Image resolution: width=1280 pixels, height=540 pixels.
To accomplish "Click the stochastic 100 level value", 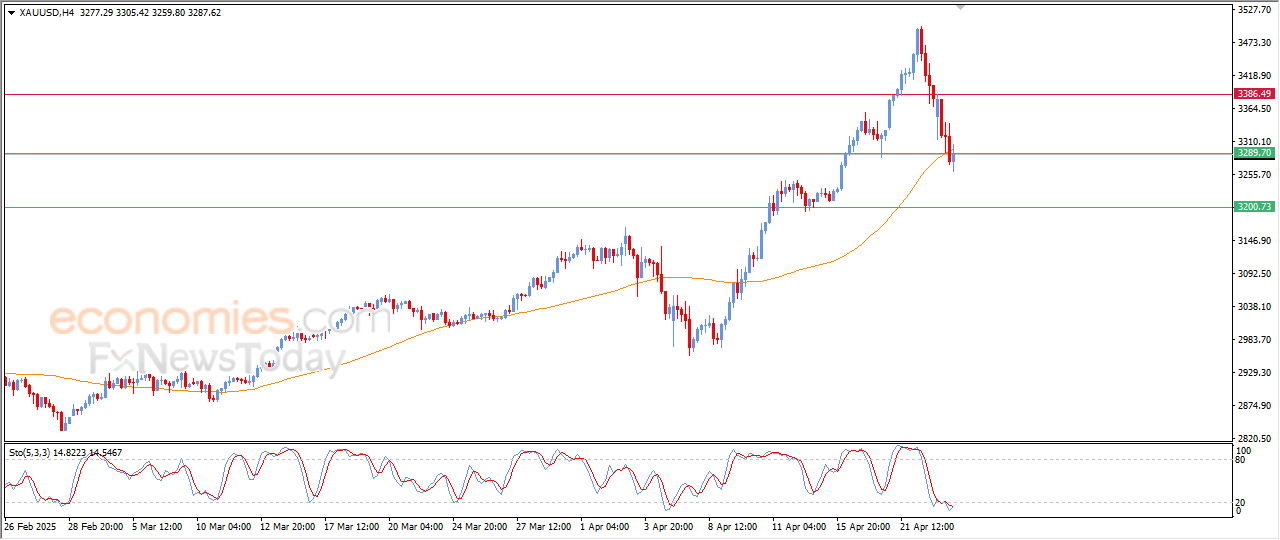I will 1245,451.
